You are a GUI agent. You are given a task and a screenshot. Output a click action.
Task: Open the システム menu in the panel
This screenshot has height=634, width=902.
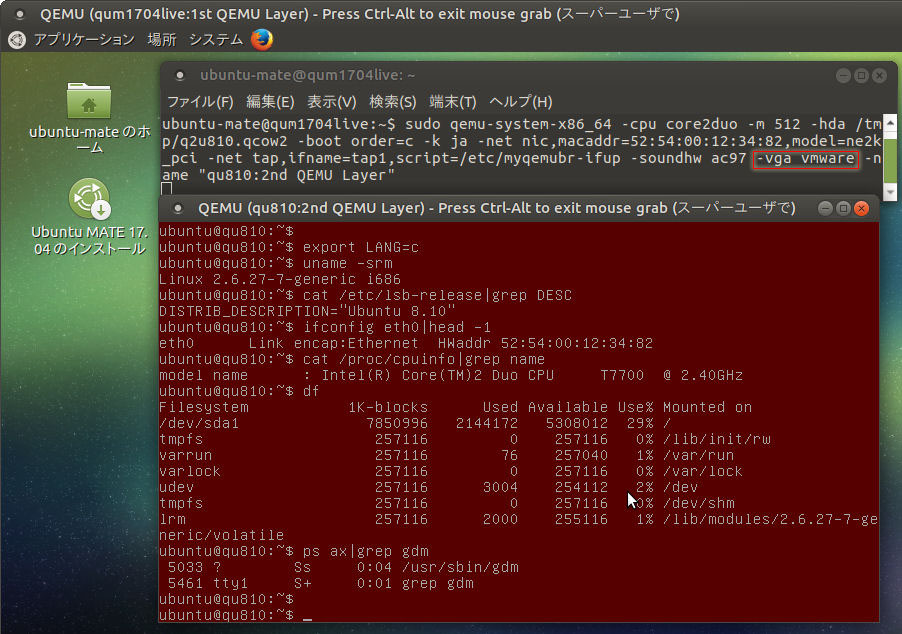point(216,40)
